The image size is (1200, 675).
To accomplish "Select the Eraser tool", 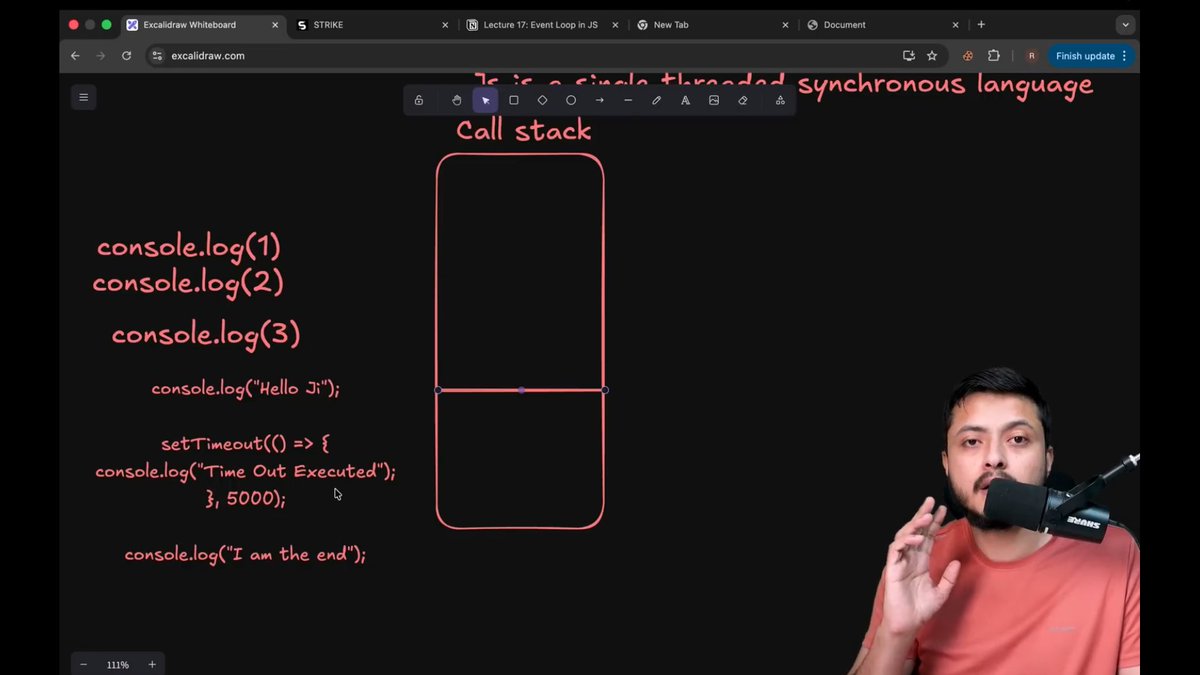I will 742,100.
